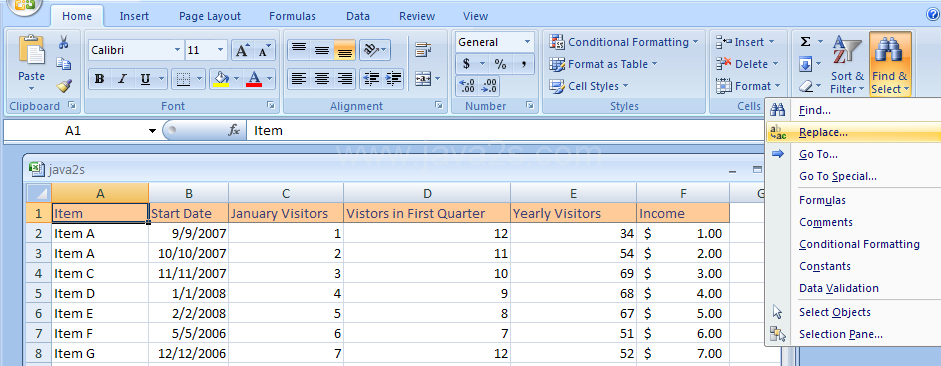This screenshot has width=941, height=366.
Task: Open the font color dropdown arrow
Action: (269, 79)
